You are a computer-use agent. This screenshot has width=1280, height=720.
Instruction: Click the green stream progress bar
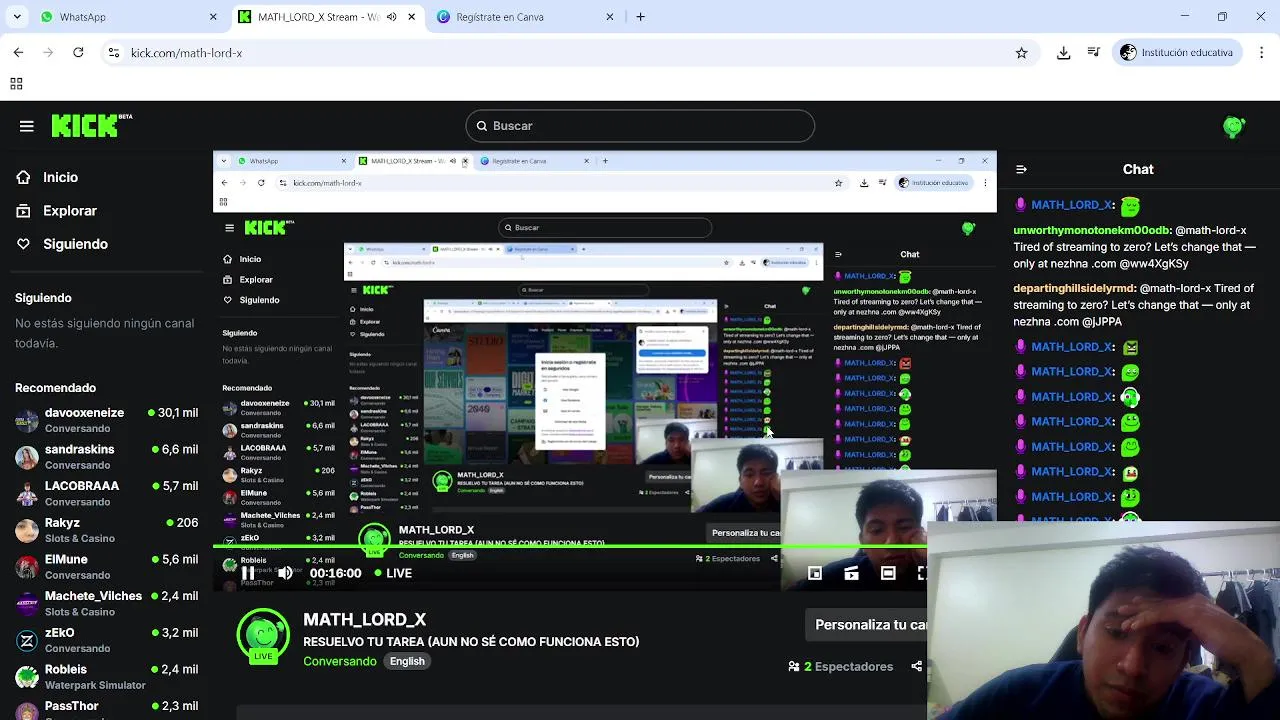[570, 547]
